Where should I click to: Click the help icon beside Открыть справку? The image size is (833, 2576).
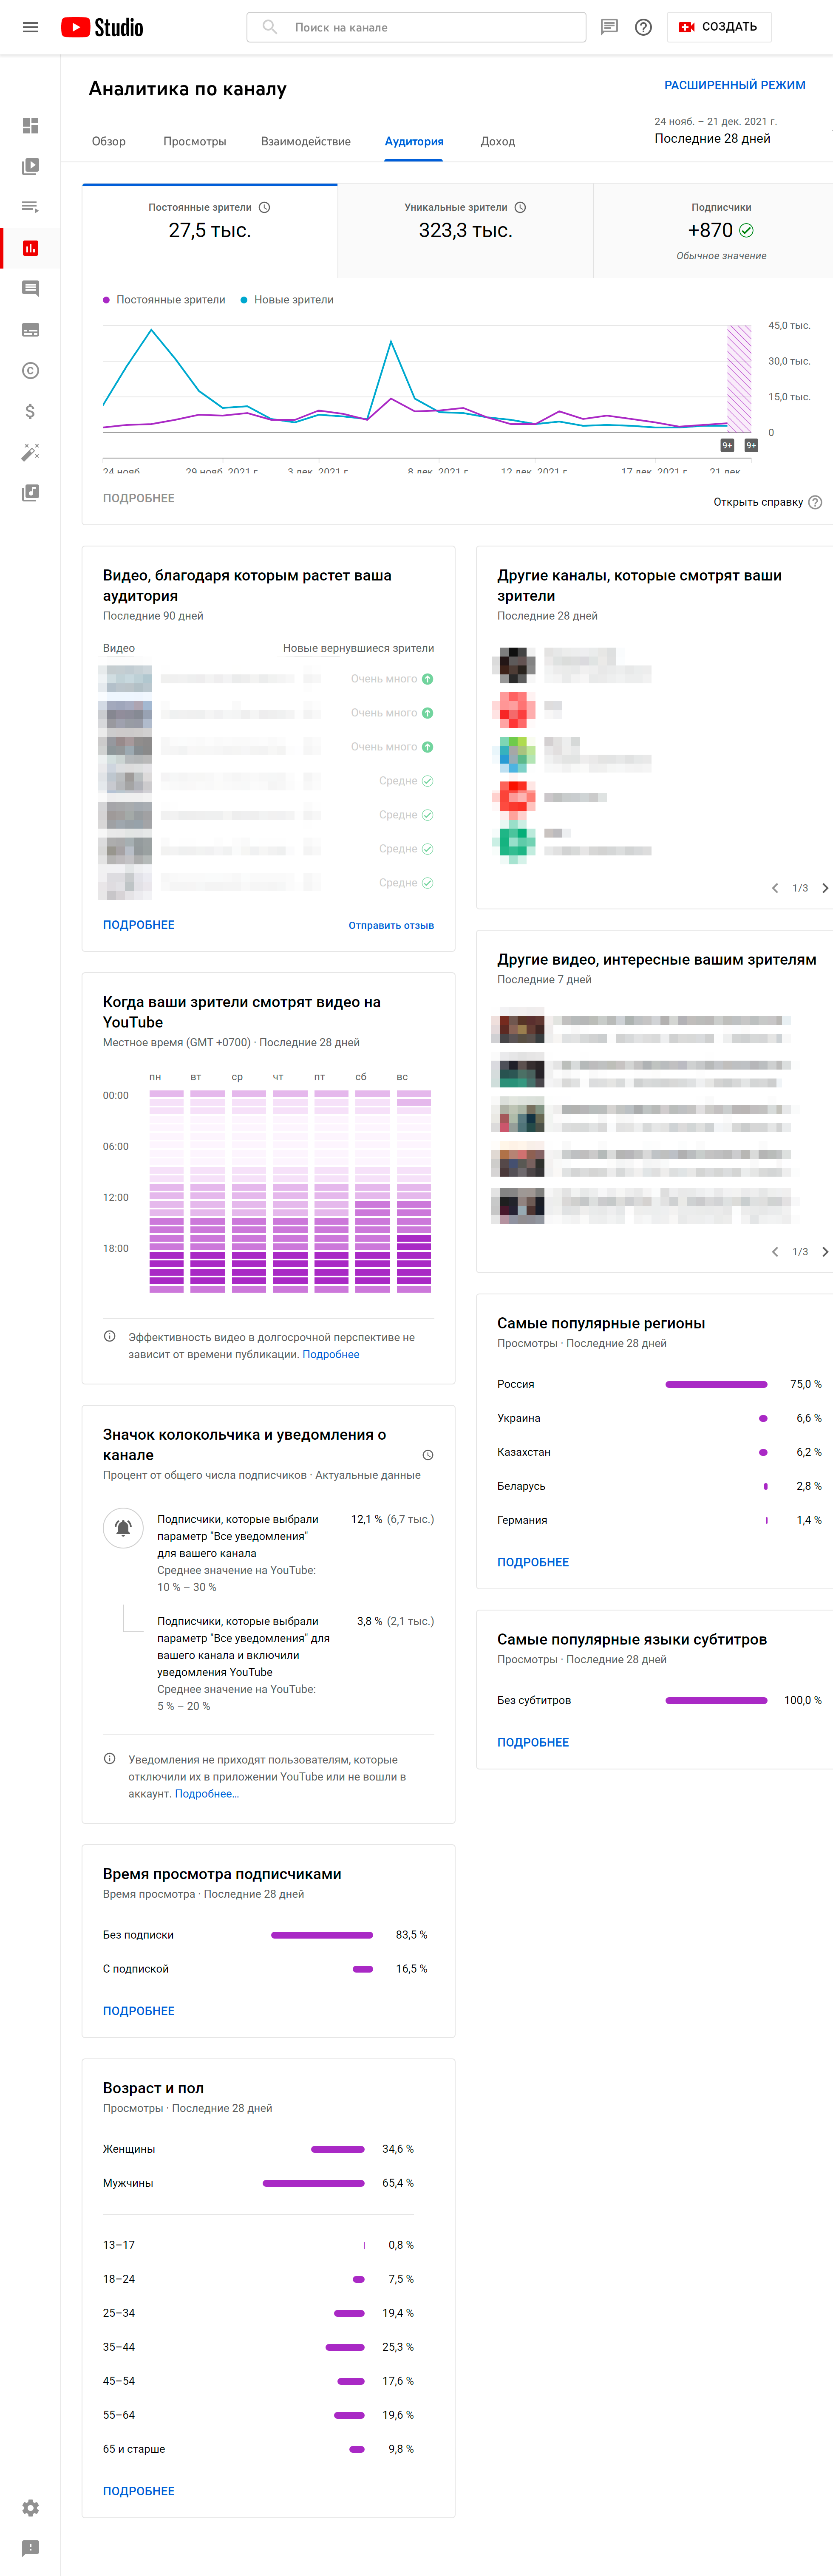click(x=815, y=502)
